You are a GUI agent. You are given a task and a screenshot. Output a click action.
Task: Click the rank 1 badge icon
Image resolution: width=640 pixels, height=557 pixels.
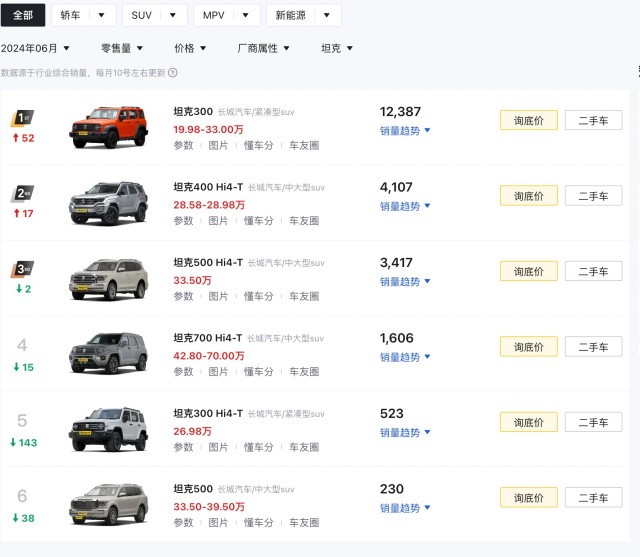(x=22, y=118)
